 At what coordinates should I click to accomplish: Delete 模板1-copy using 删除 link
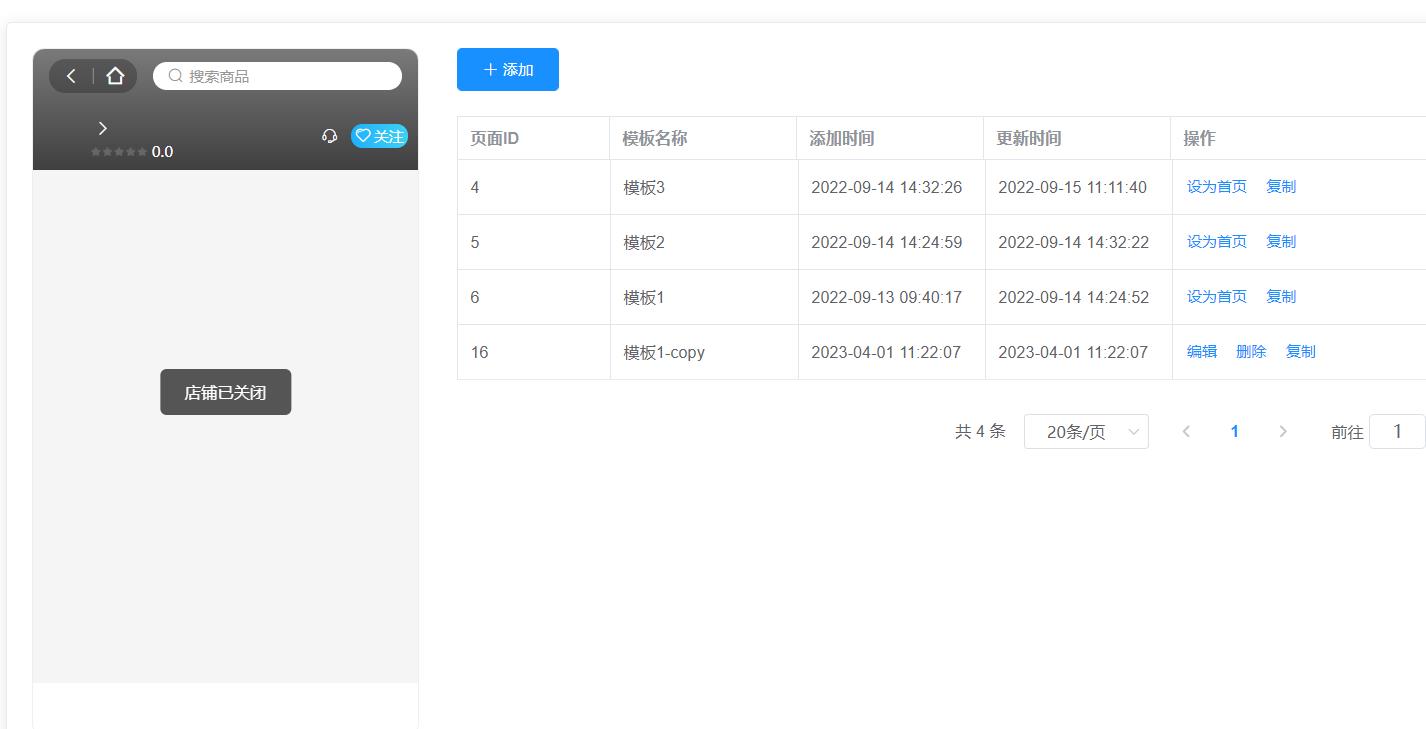coord(1250,352)
